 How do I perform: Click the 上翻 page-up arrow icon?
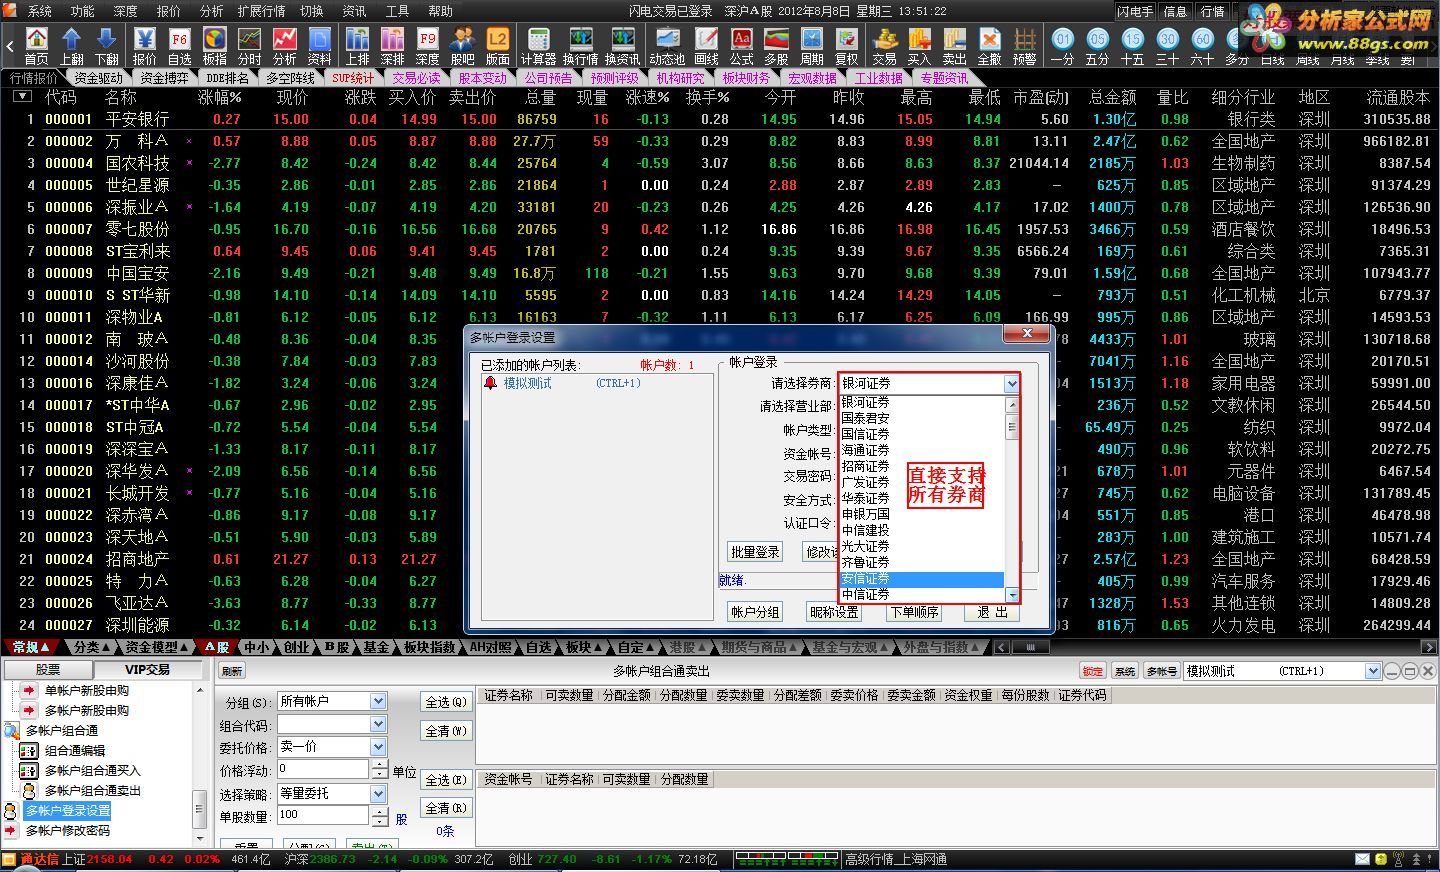click(72, 45)
